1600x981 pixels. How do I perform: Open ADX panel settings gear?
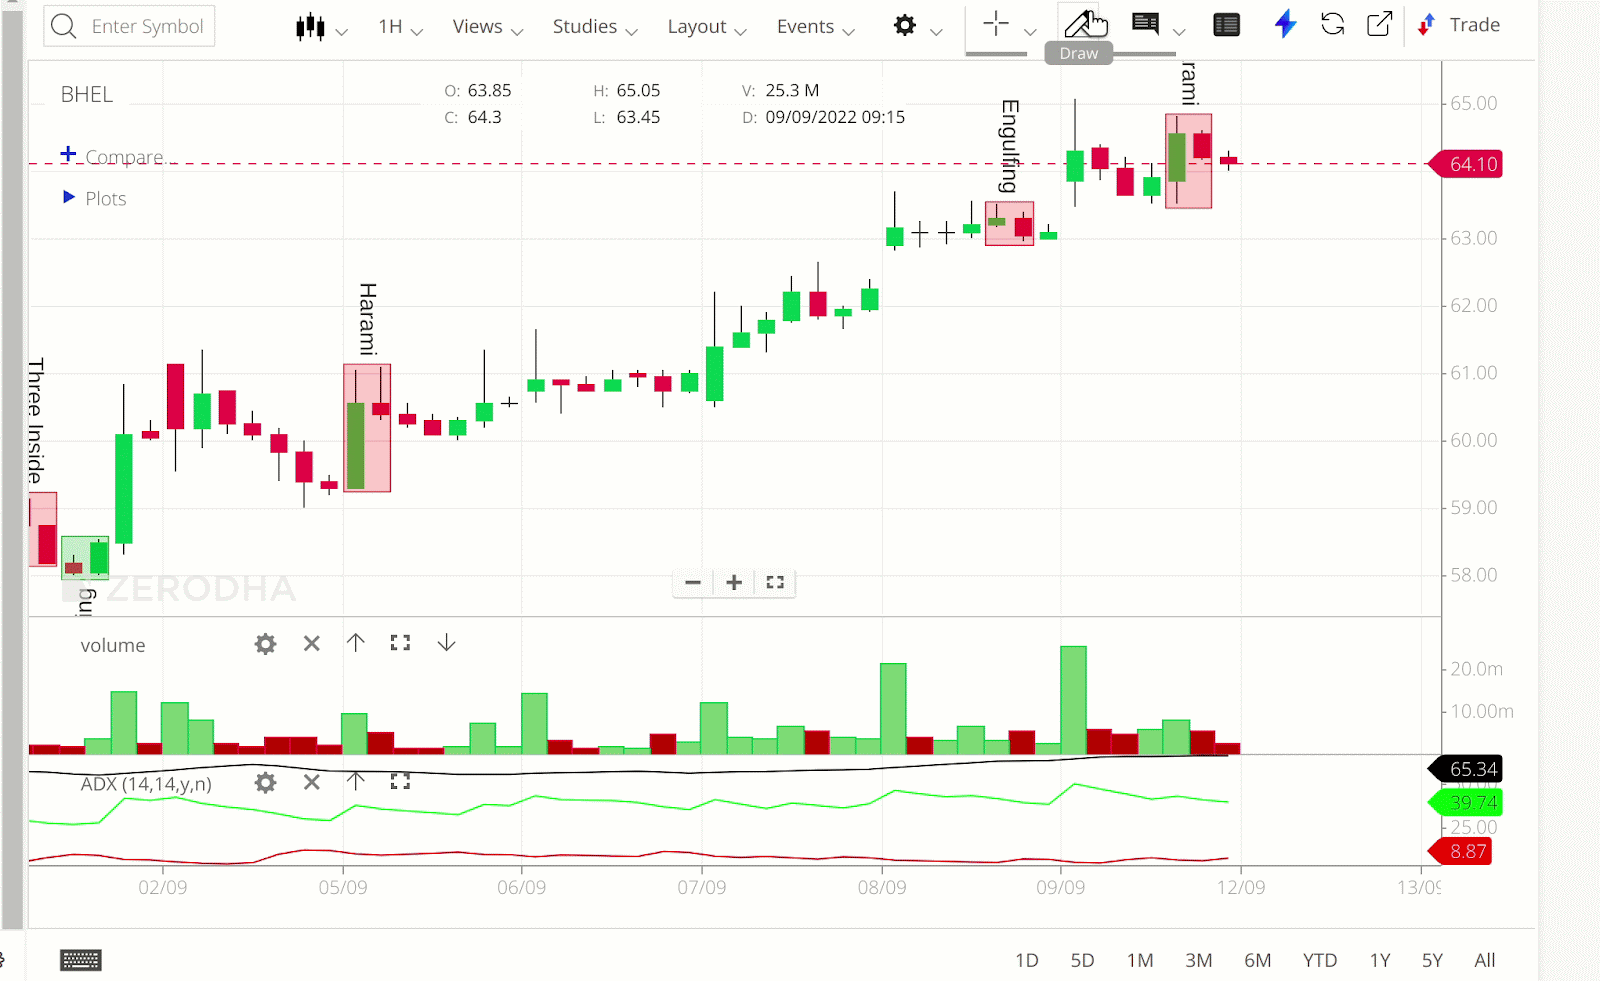[265, 782]
